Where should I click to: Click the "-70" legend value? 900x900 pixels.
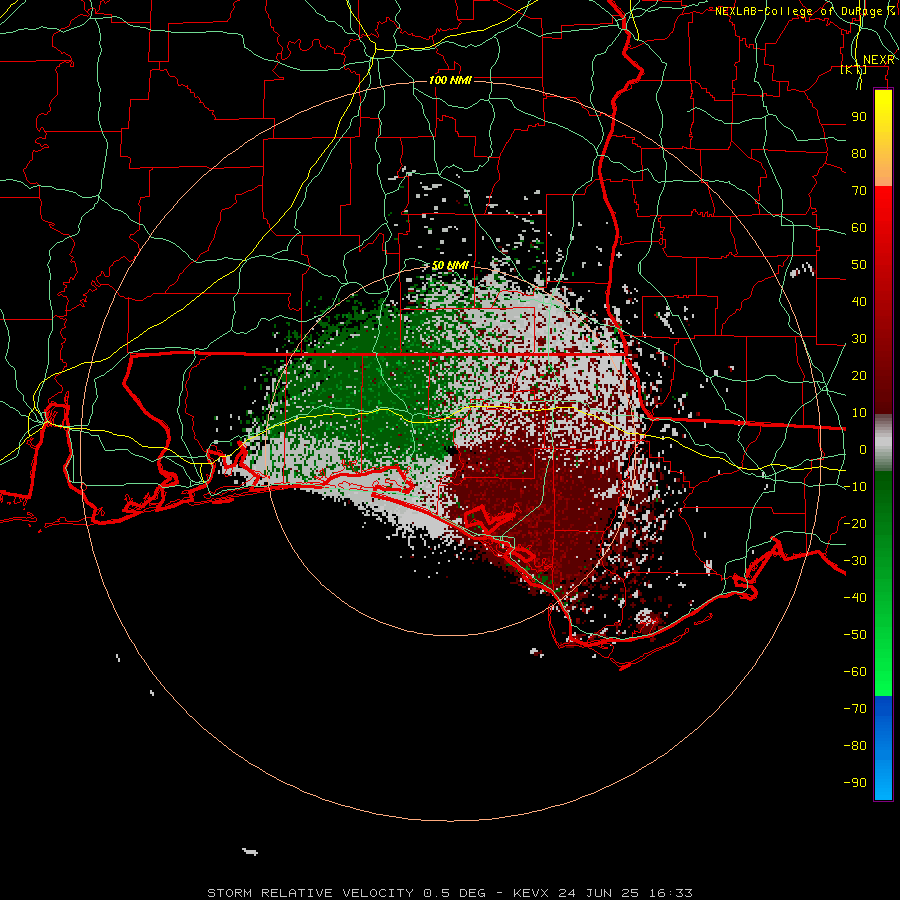pyautogui.click(x=855, y=708)
